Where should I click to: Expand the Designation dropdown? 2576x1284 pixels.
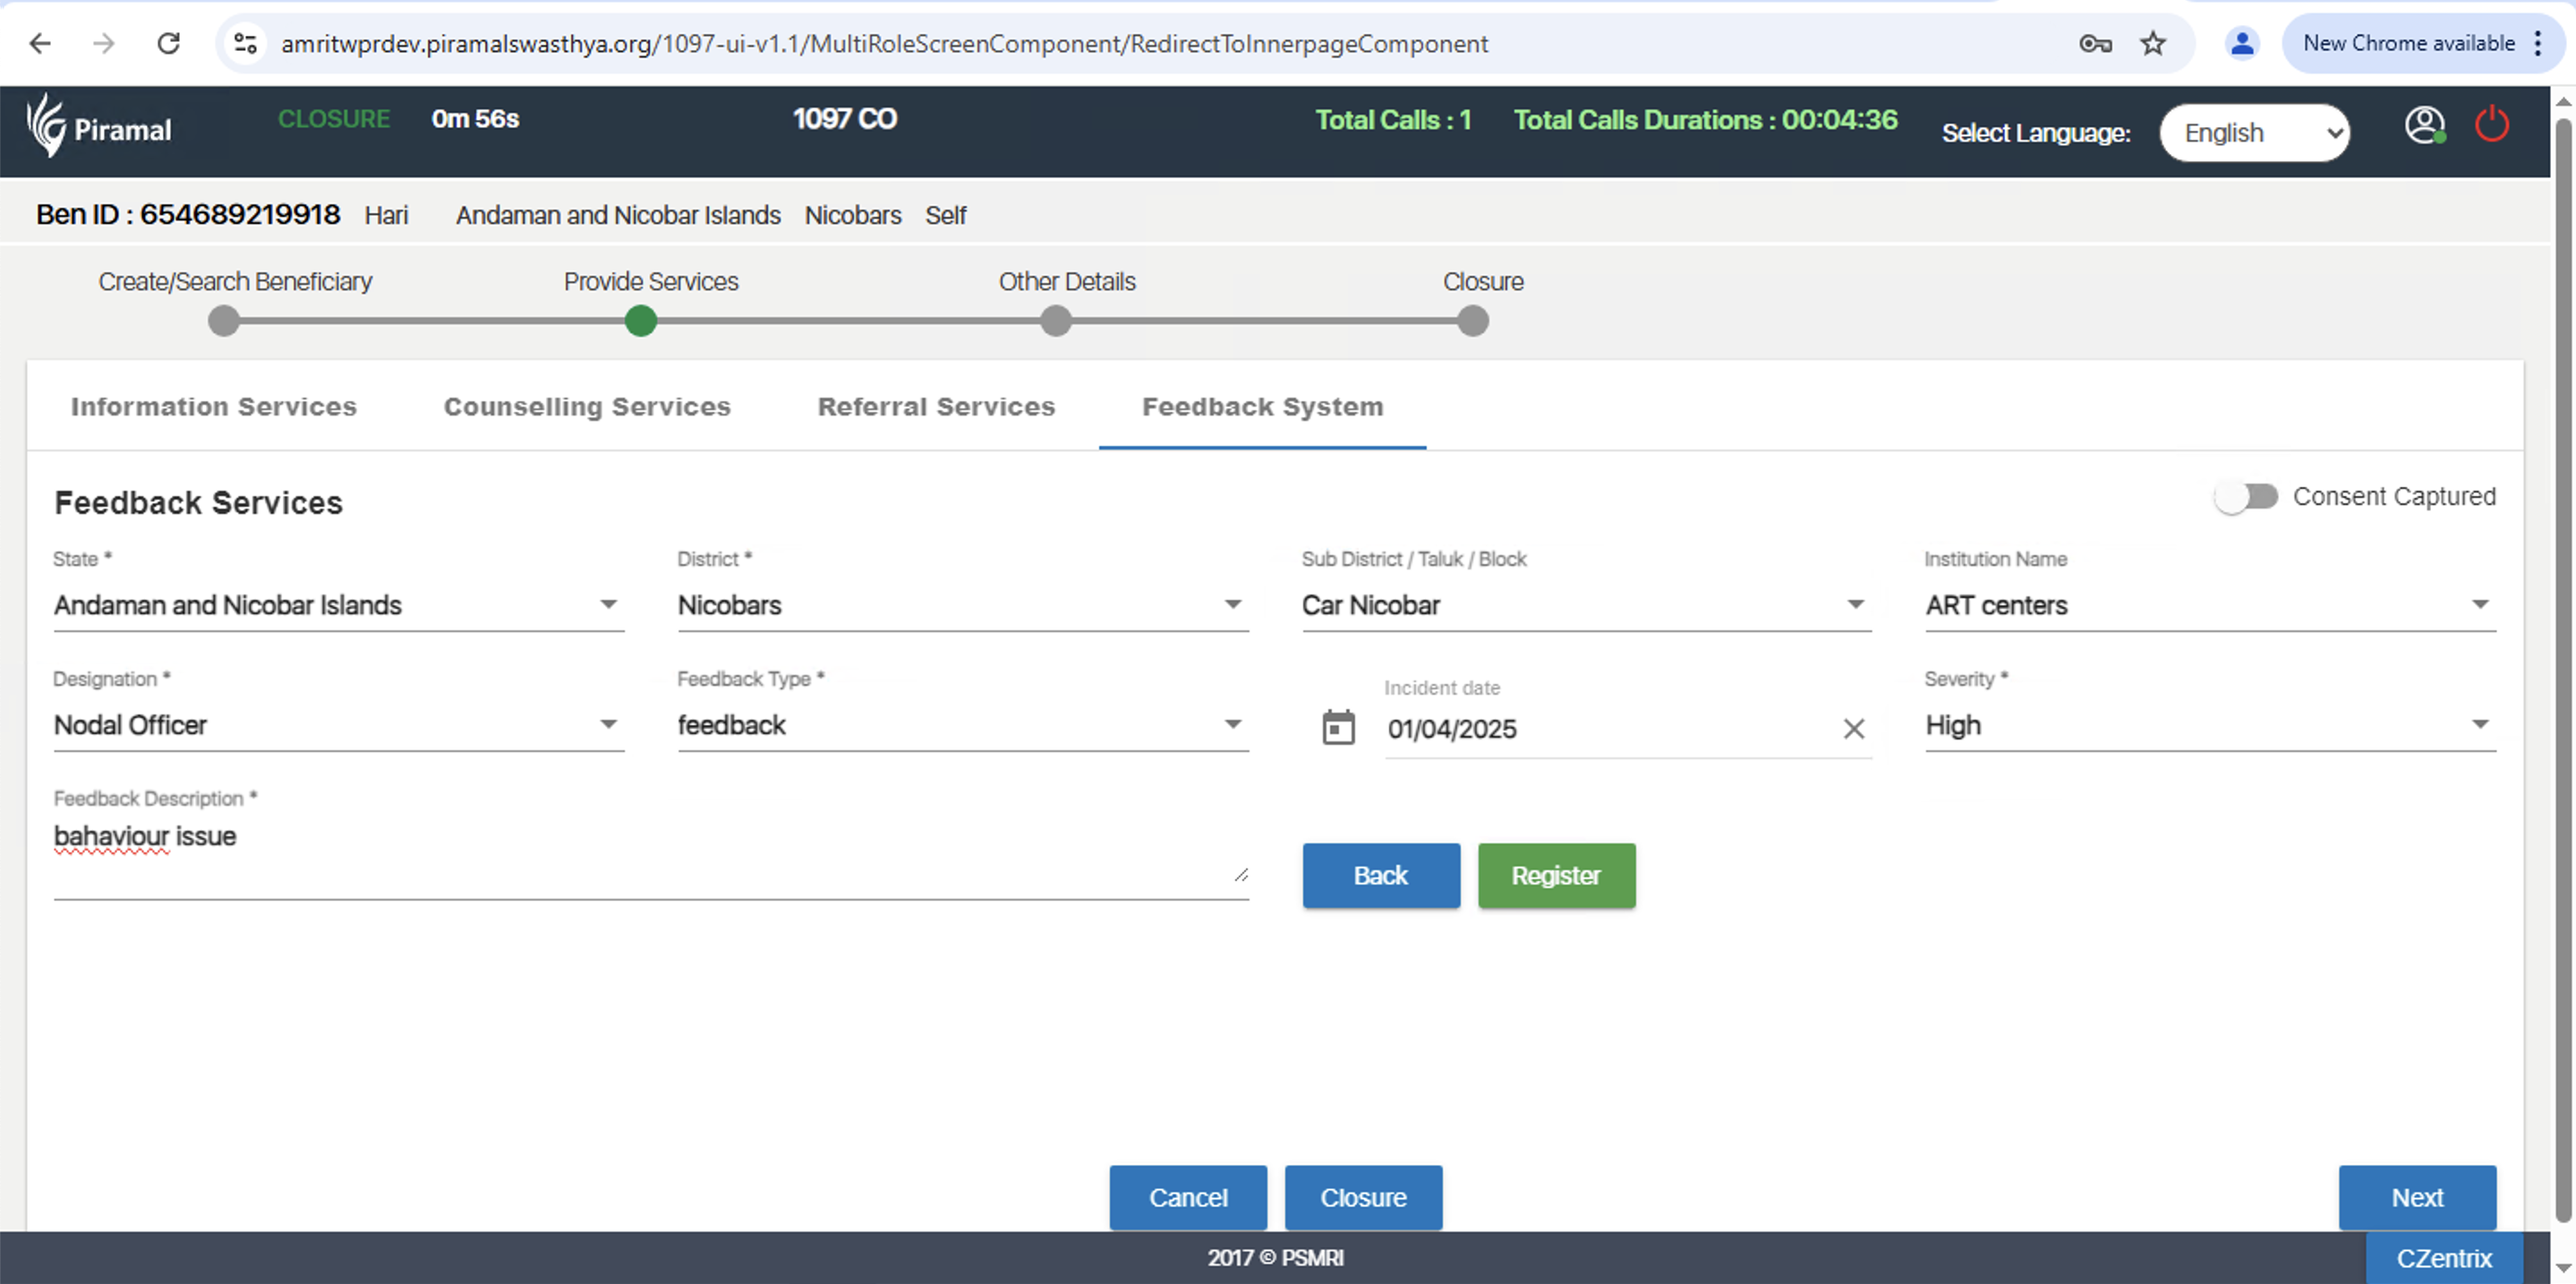coord(338,725)
